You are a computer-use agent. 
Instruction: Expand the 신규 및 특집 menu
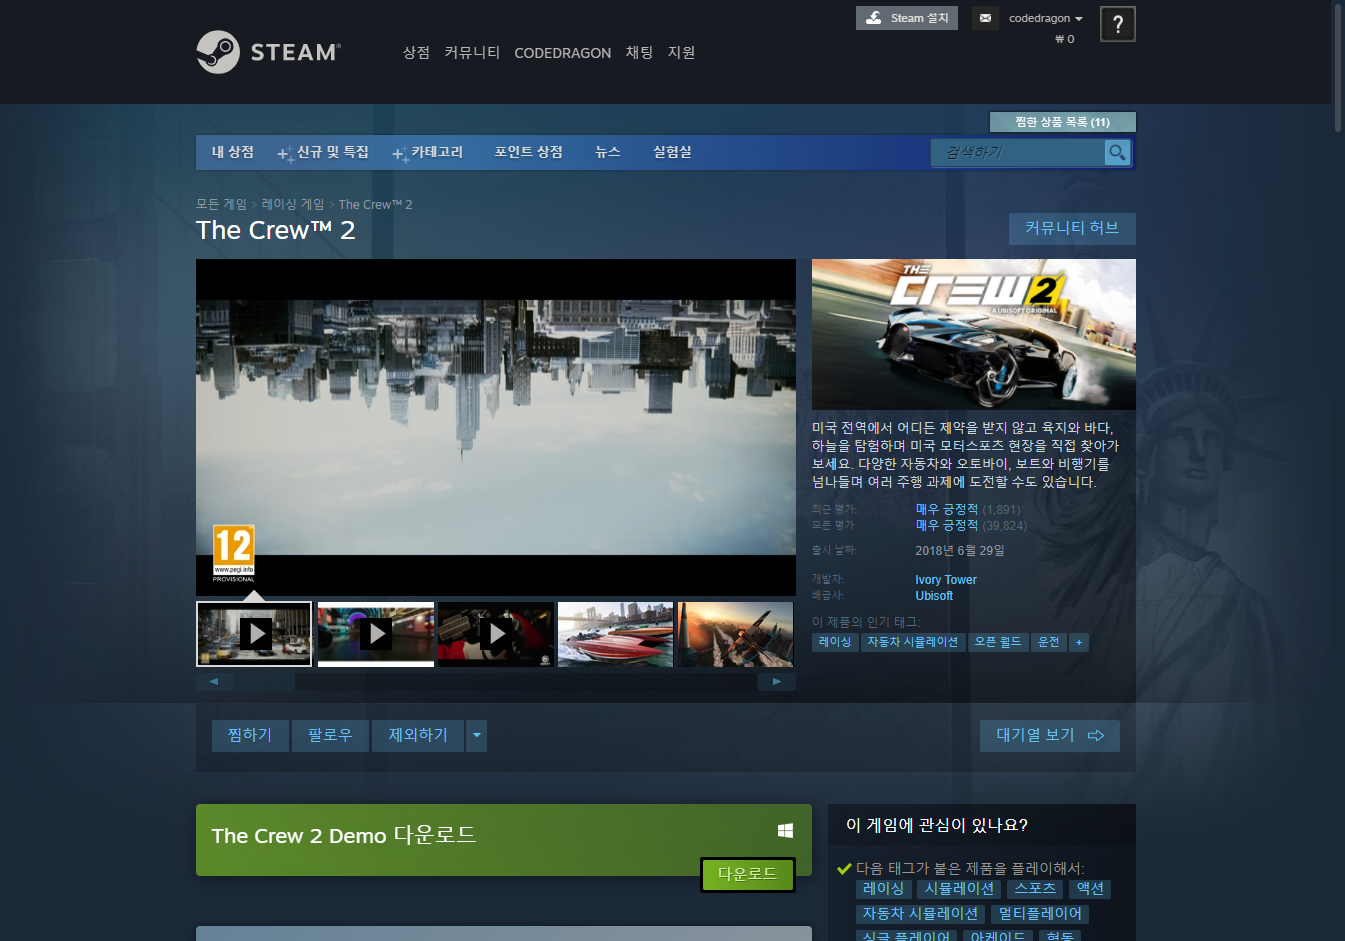pyautogui.click(x=324, y=152)
